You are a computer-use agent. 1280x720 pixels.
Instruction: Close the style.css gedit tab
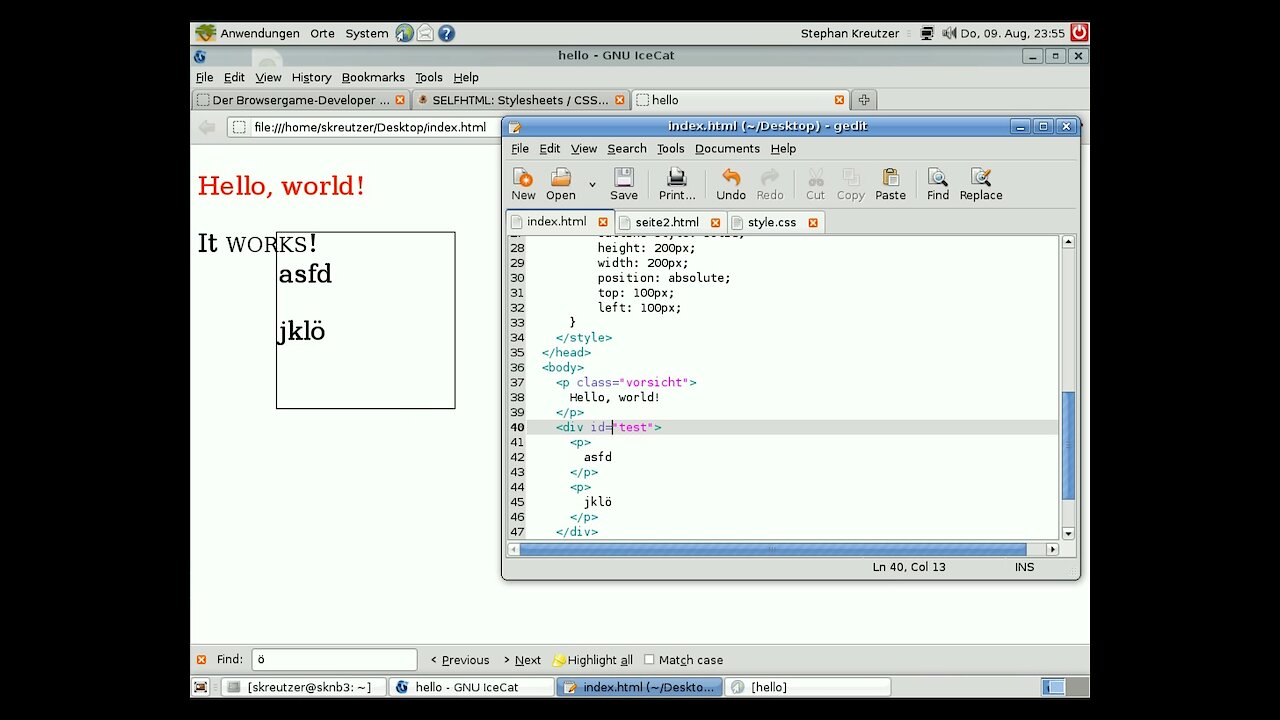pos(813,222)
